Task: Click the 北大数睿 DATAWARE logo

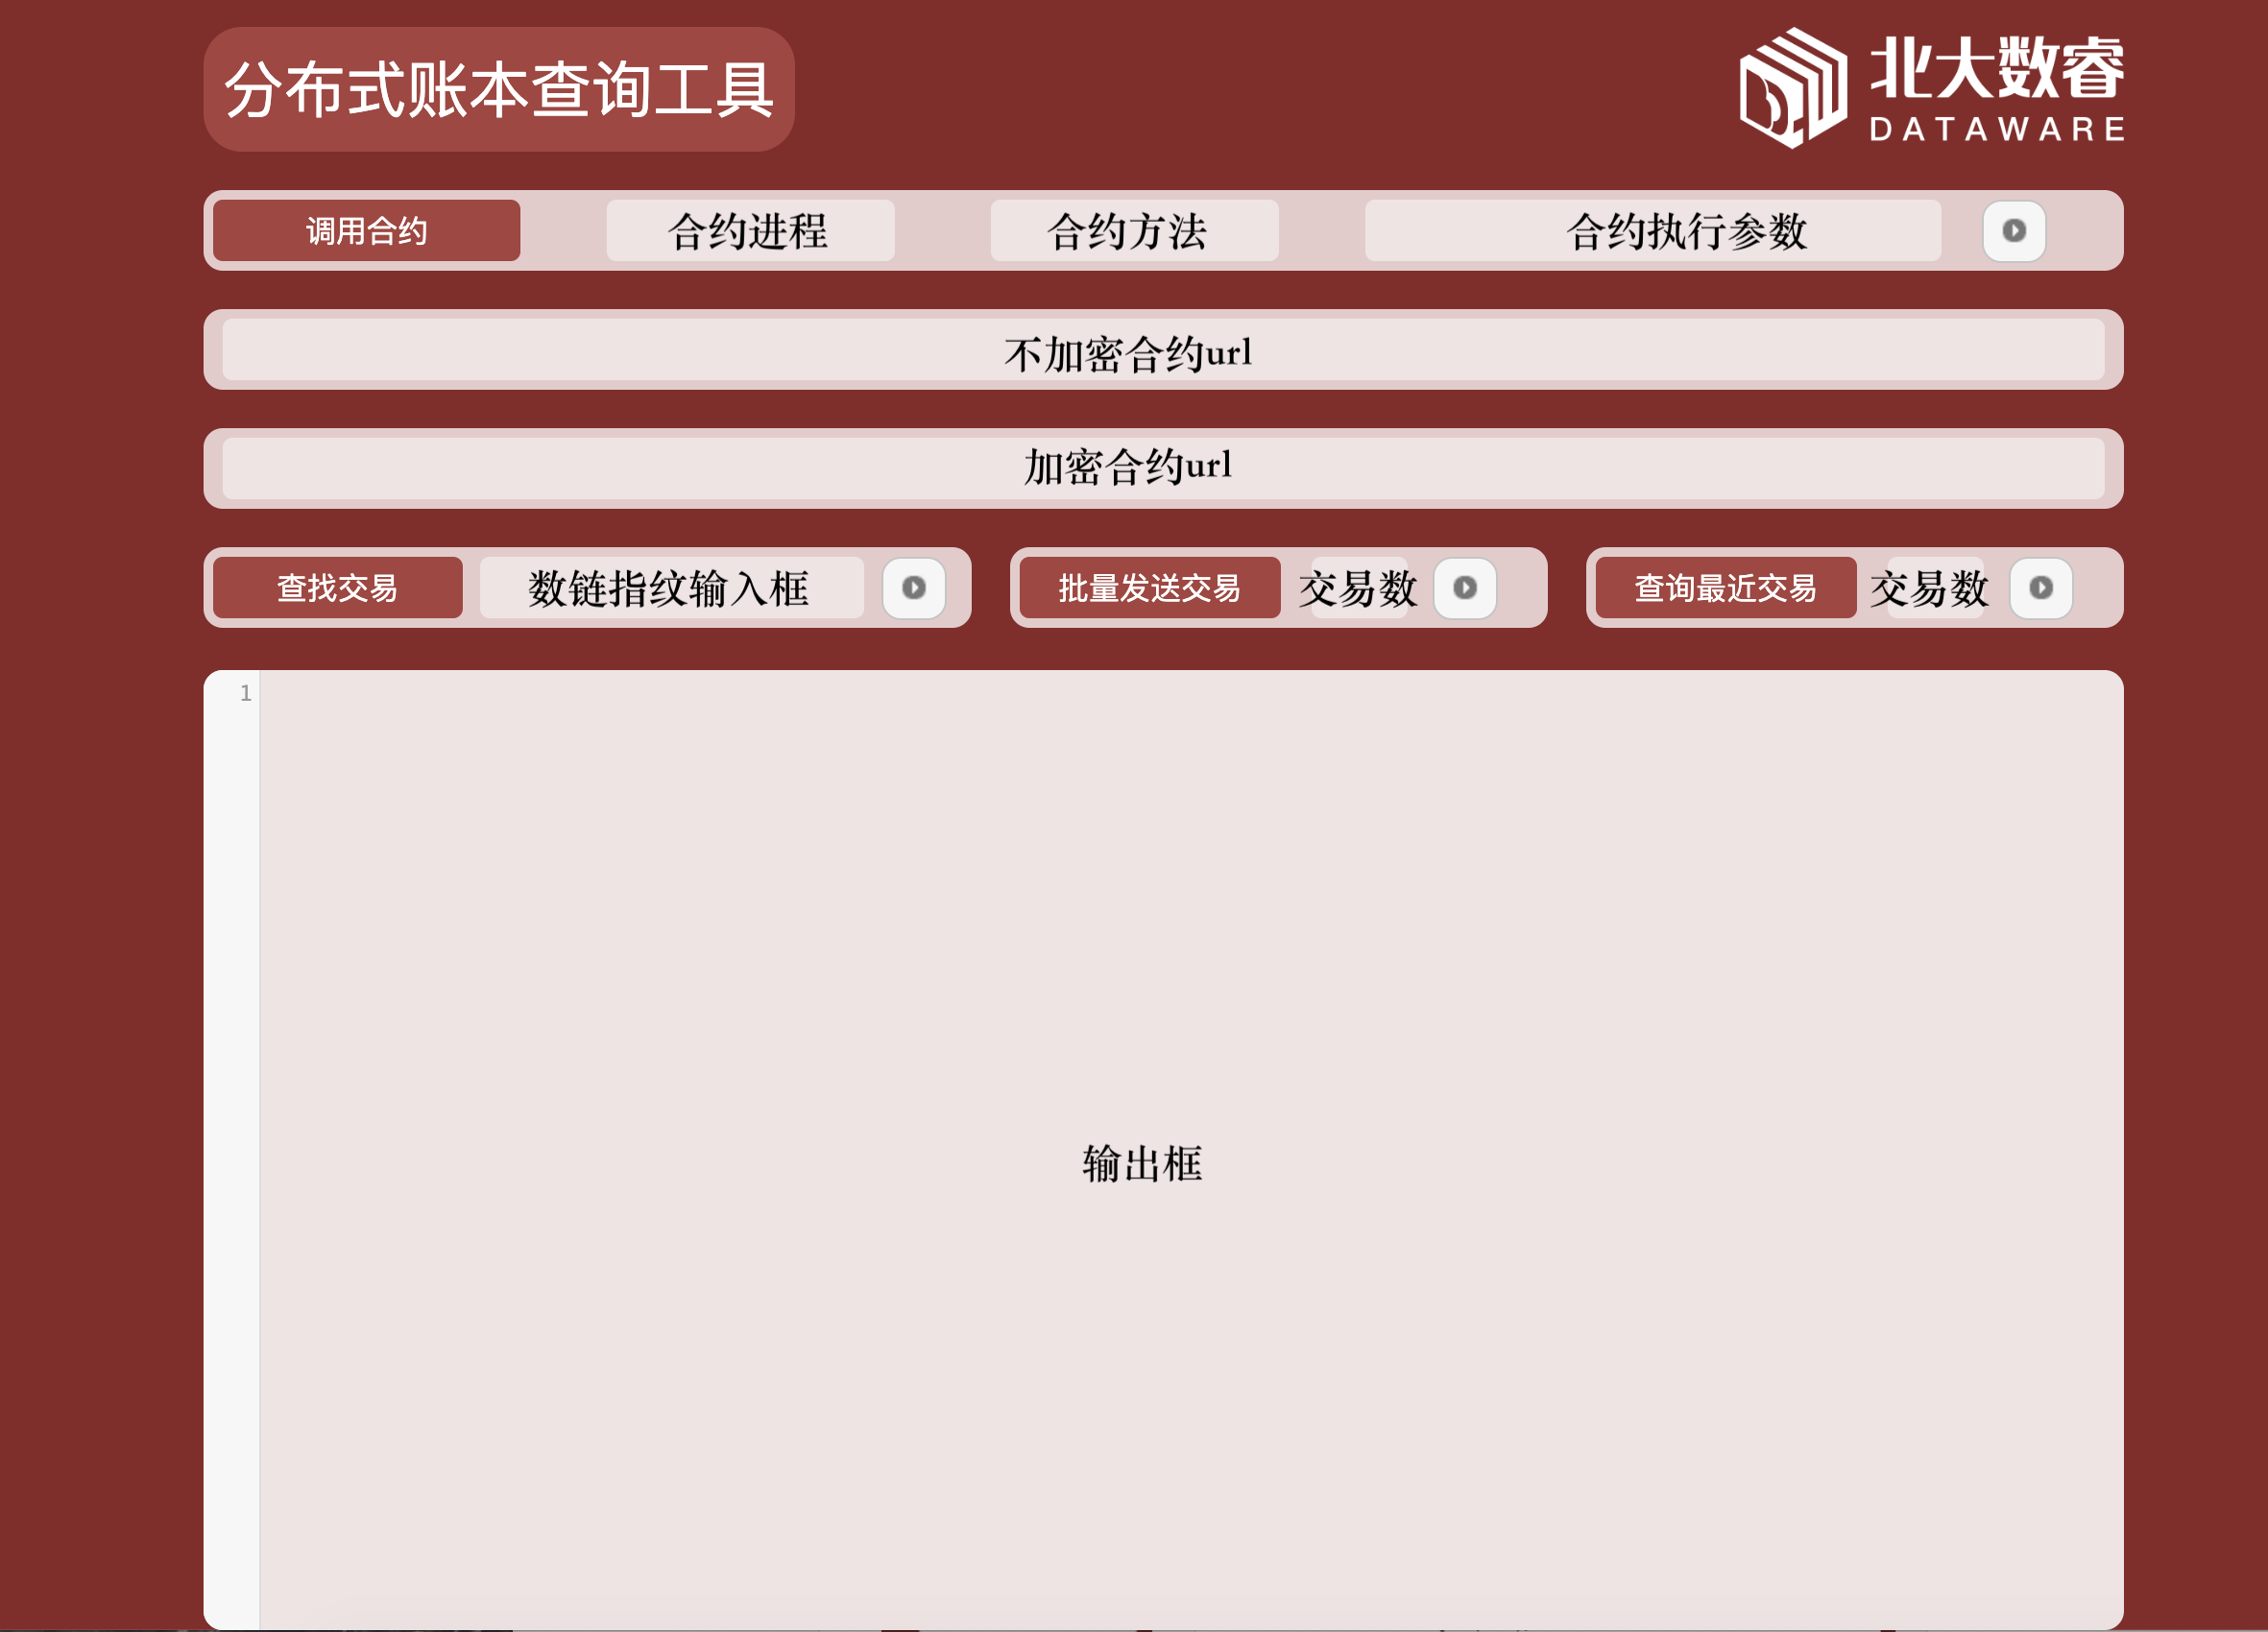Action: 1931,88
